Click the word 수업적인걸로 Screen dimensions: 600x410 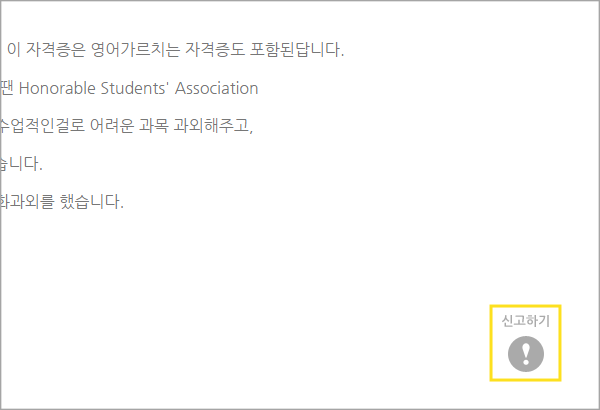click(x=42, y=125)
